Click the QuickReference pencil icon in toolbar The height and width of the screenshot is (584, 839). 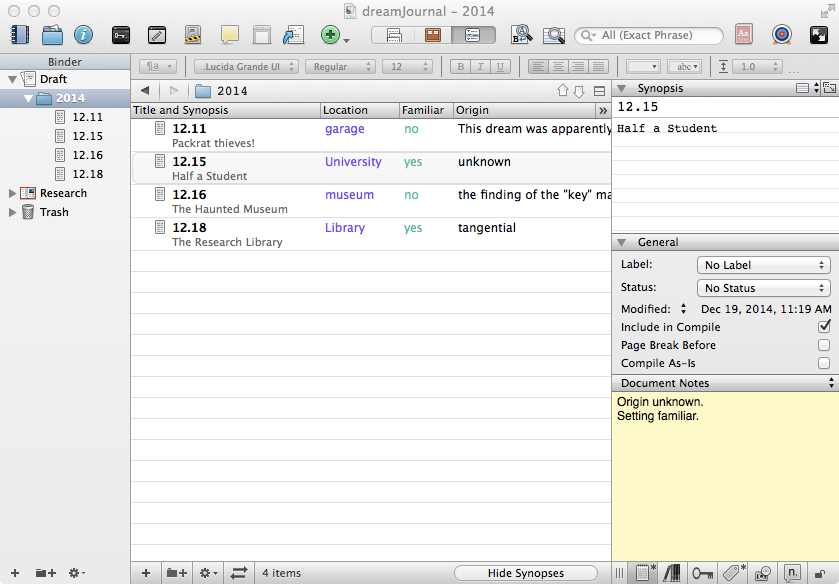point(157,35)
